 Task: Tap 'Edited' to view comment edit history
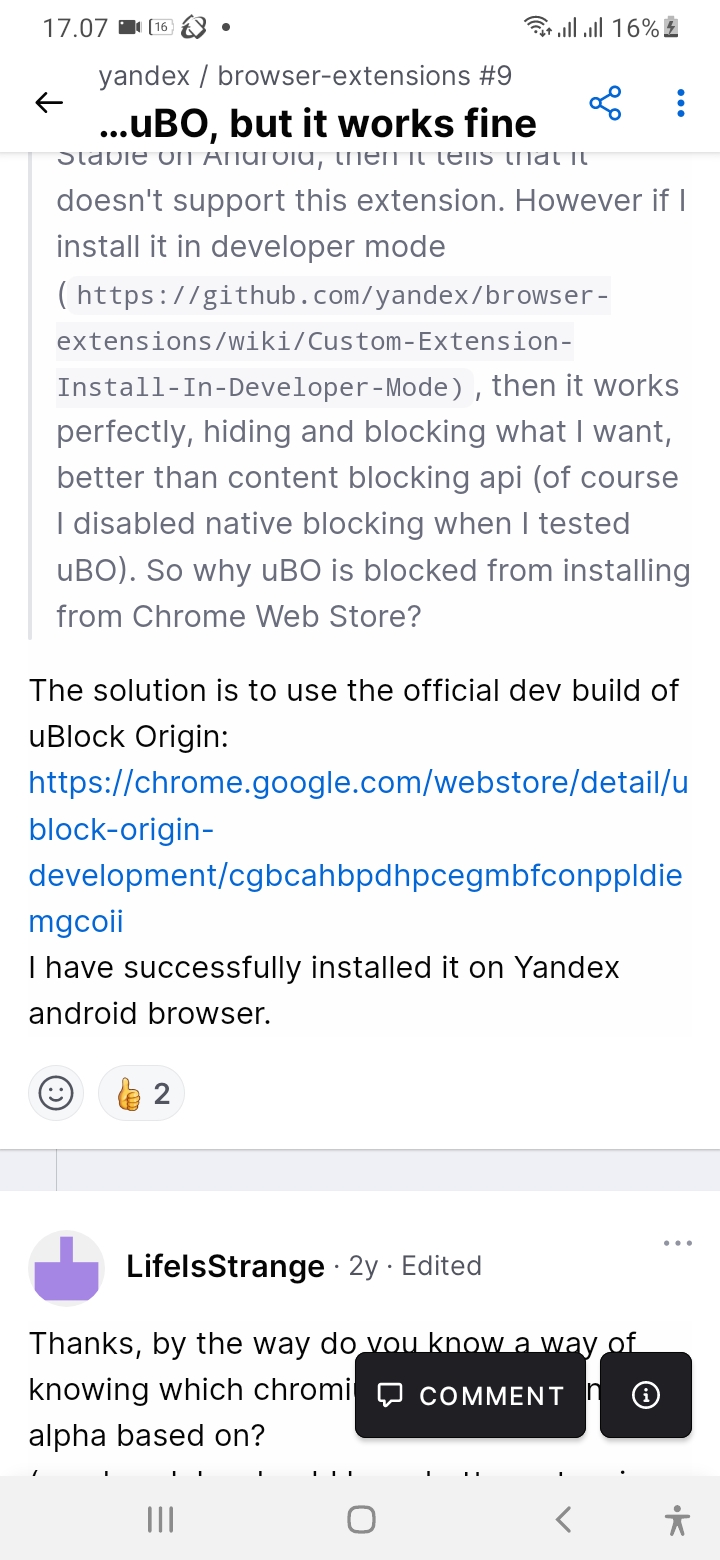(441, 1265)
